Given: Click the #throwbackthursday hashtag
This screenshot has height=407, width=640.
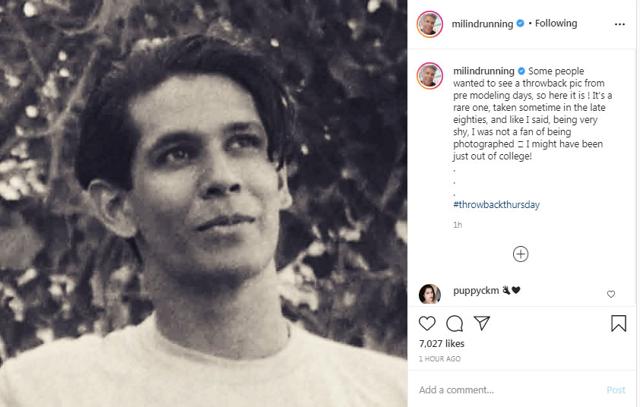Looking at the screenshot, I should (x=497, y=204).
